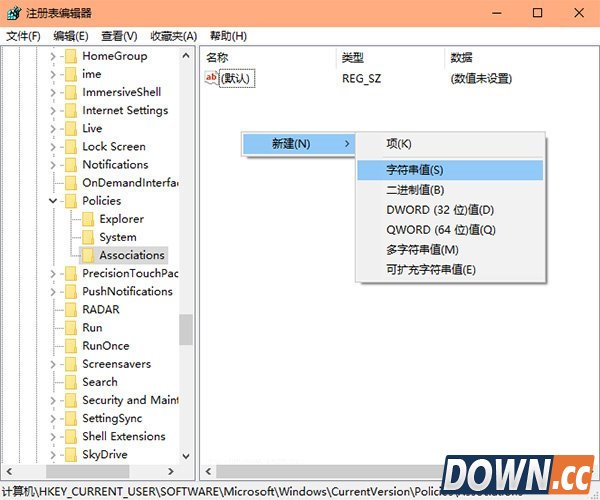
Task: Click the Policies folder icon
Action: coord(71,201)
